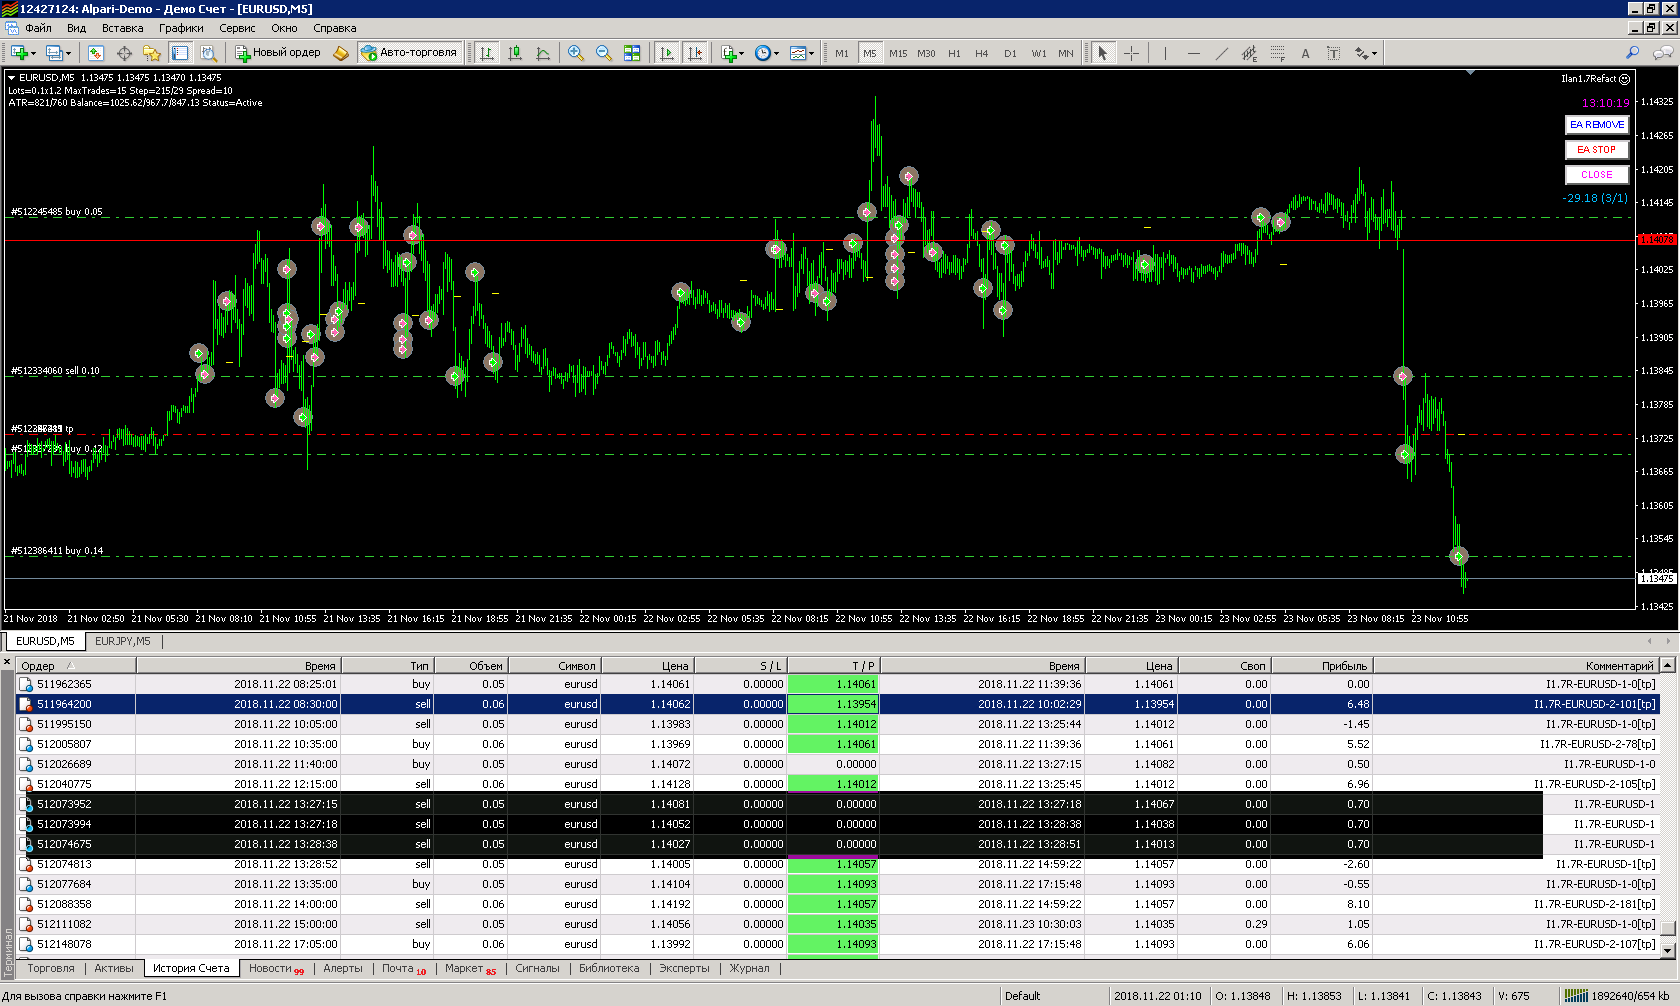Open the Эксперты terminal tab
The height and width of the screenshot is (1006, 1680).
click(x=684, y=968)
